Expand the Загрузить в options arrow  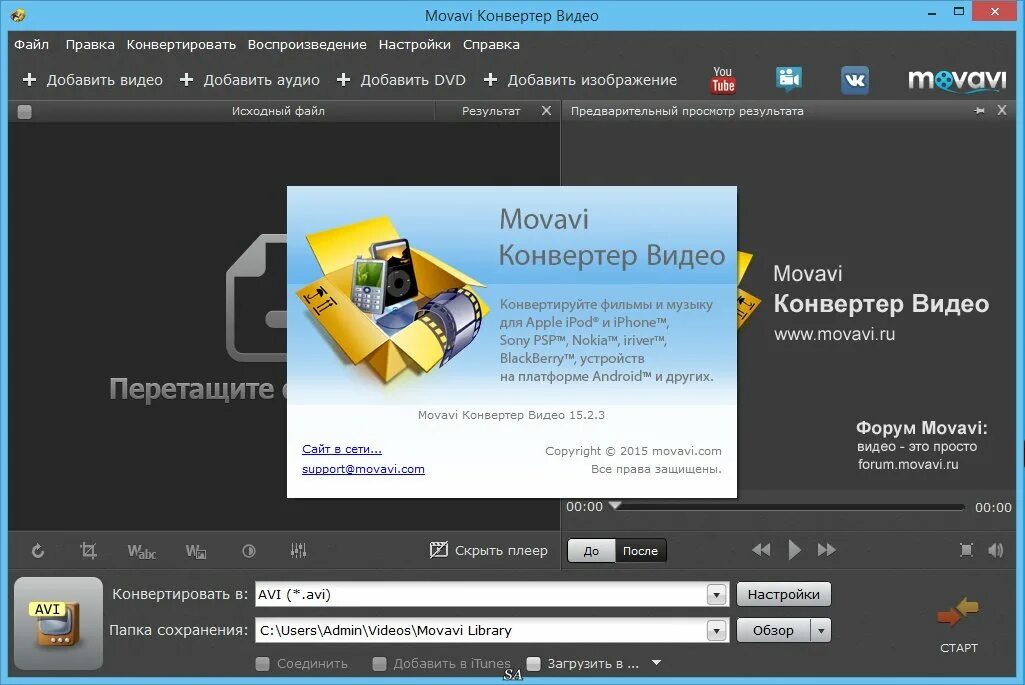click(656, 663)
